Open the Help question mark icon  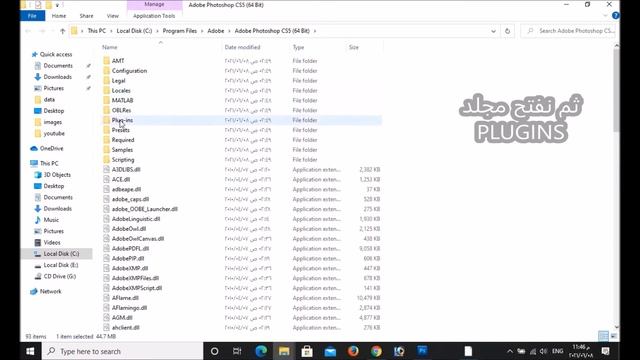pos(616,16)
